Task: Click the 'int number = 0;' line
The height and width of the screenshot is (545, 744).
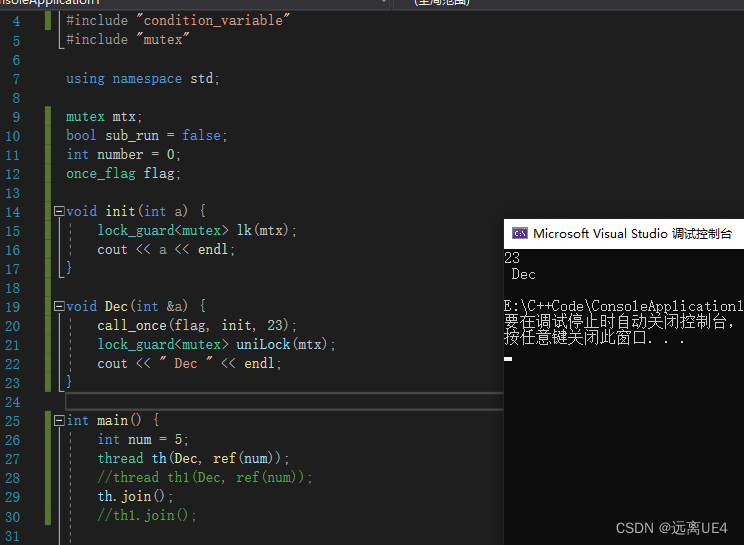Action: (123, 155)
